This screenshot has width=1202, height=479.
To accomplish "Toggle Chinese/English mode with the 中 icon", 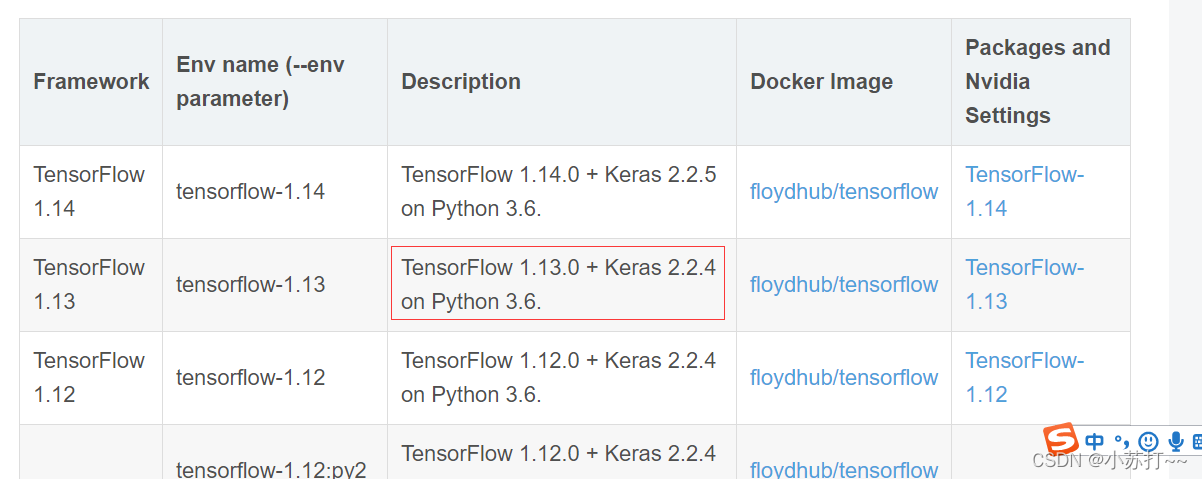I will point(1096,441).
